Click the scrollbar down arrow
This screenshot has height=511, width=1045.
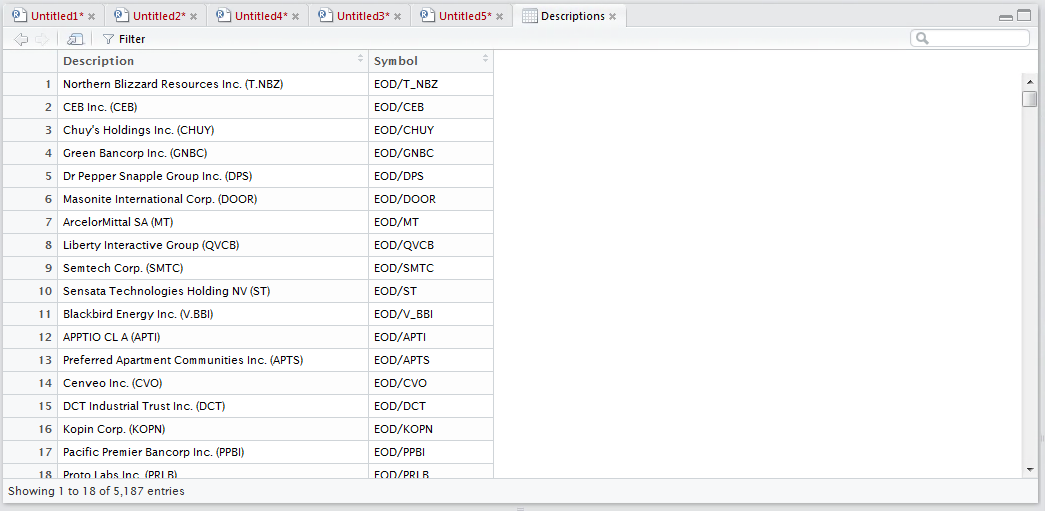pos(1030,470)
